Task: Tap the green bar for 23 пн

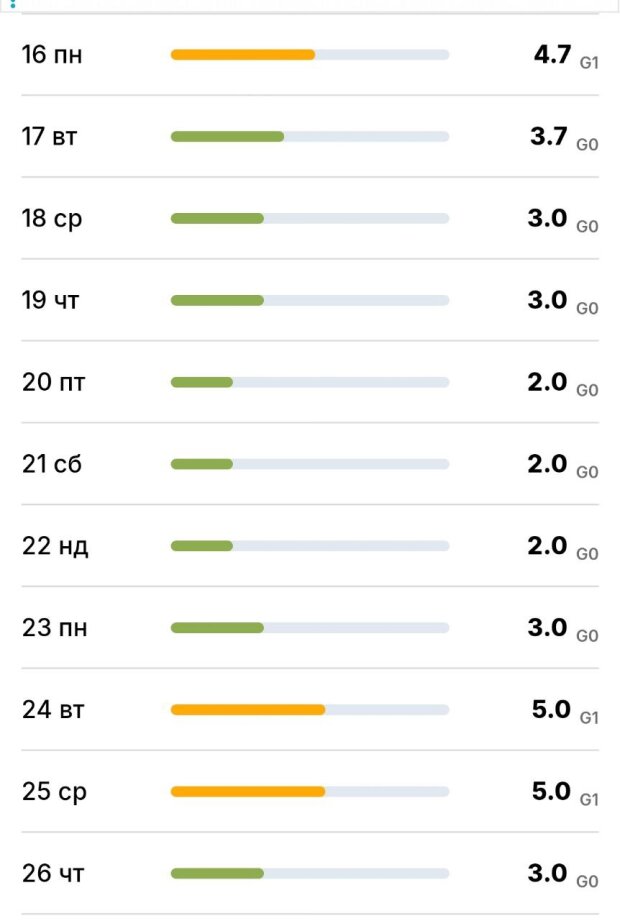Action: [217, 629]
